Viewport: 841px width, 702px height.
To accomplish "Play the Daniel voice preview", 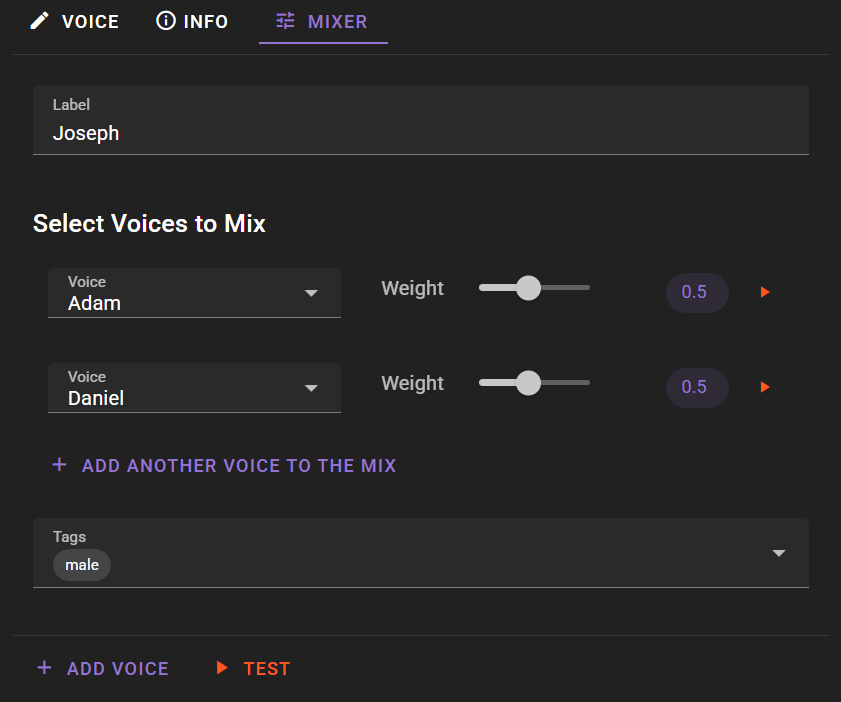I will tap(765, 387).
